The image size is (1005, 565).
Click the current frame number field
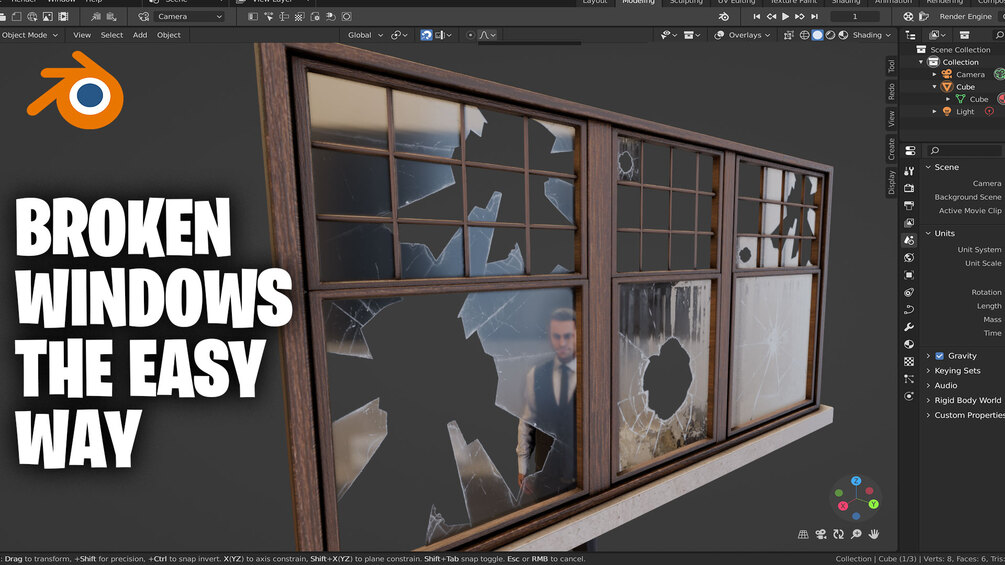tap(854, 17)
